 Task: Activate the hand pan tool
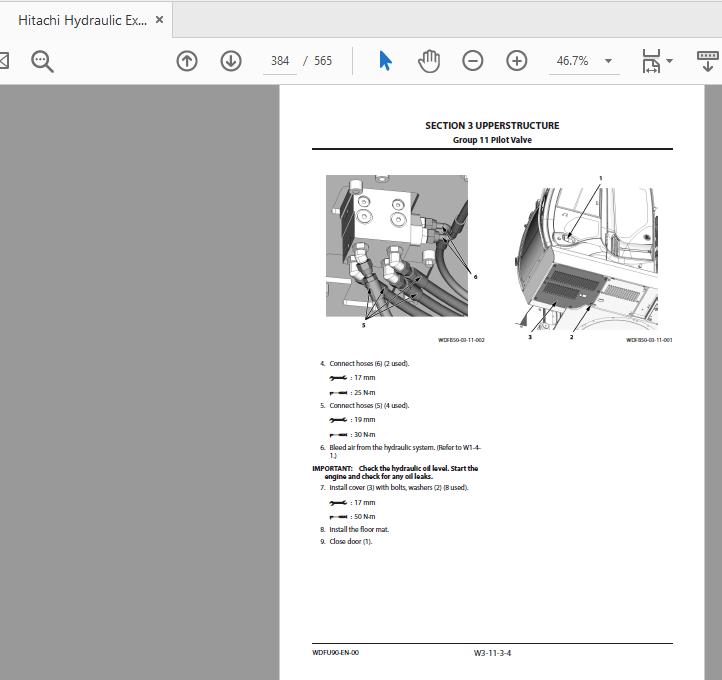pyautogui.click(x=429, y=61)
